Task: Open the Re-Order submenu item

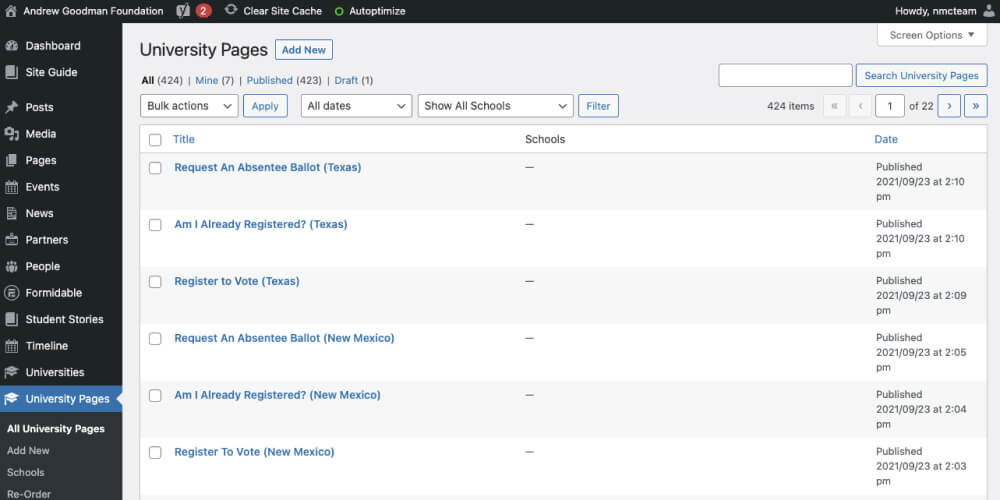Action: [29, 494]
